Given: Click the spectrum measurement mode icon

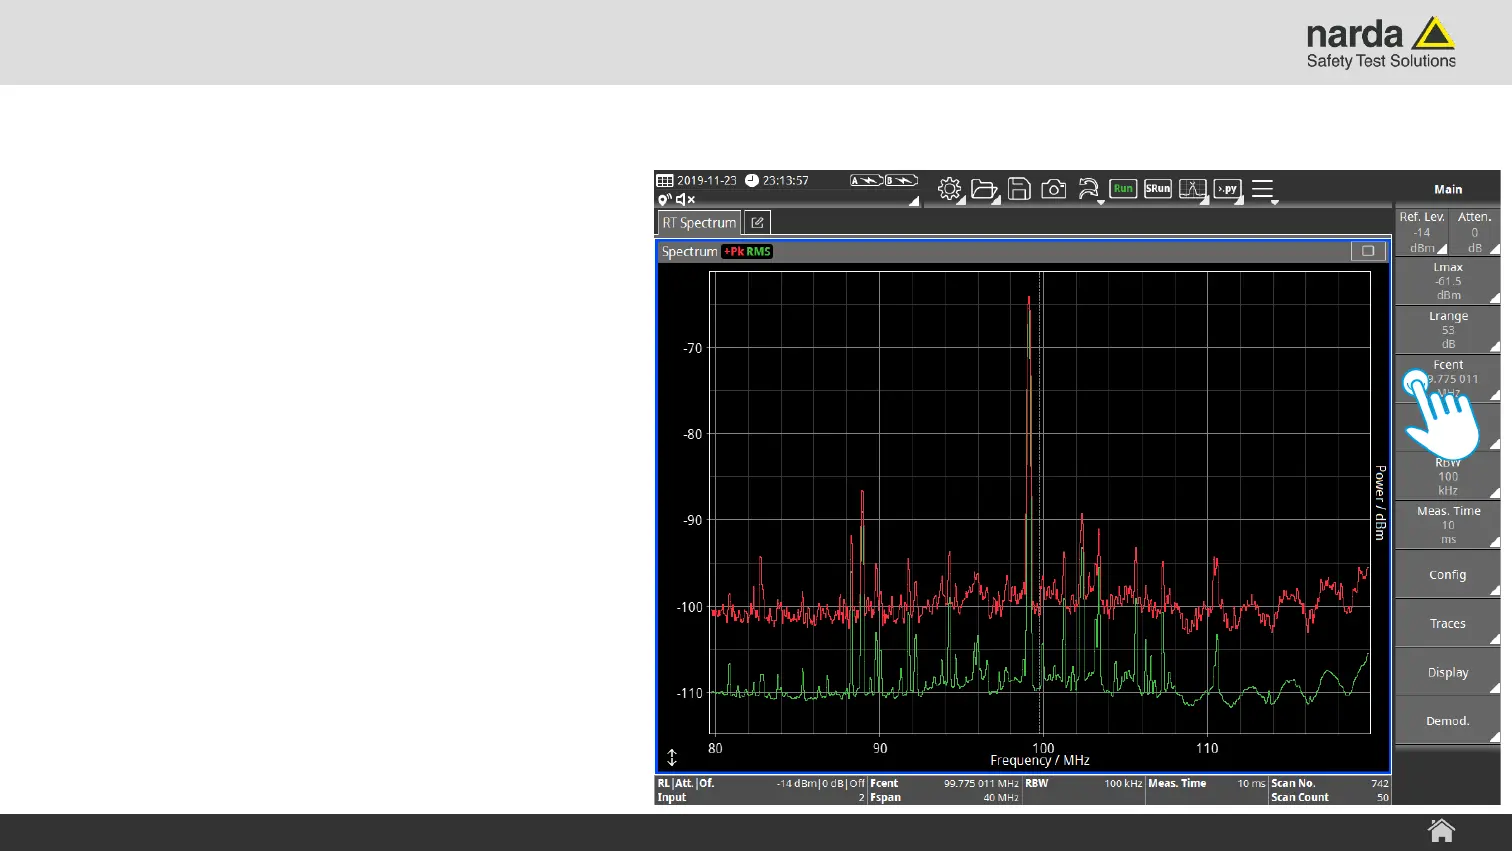Looking at the screenshot, I should pyautogui.click(x=1192, y=189).
